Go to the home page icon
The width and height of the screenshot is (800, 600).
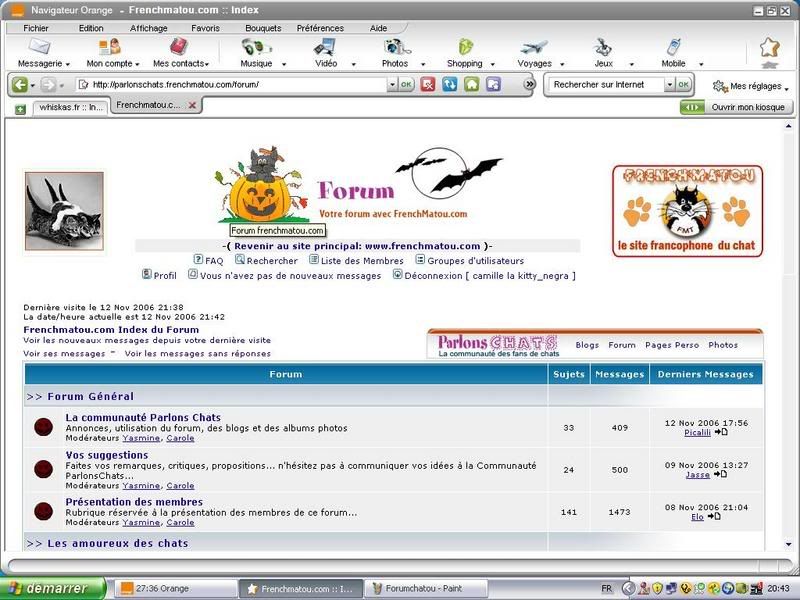[x=471, y=84]
